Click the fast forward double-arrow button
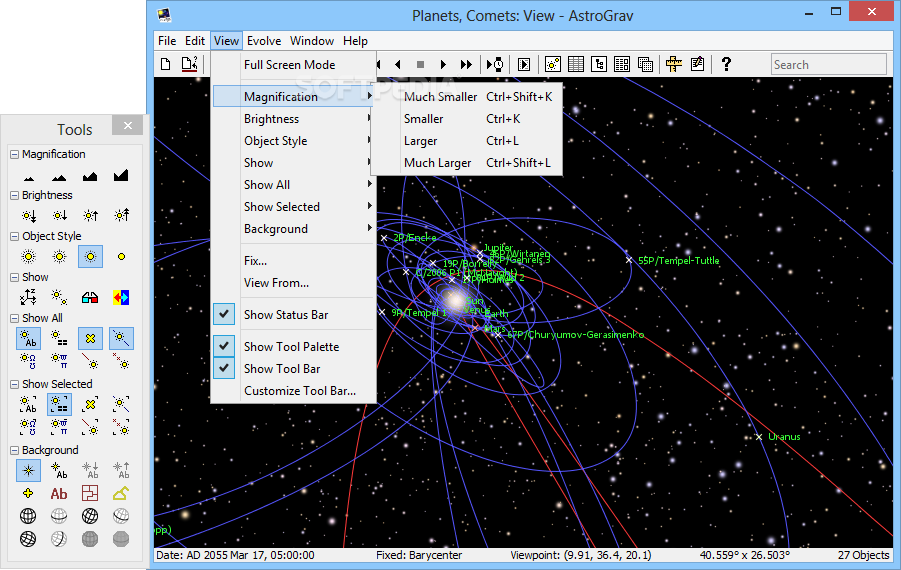Image resolution: width=901 pixels, height=570 pixels. pos(466,64)
